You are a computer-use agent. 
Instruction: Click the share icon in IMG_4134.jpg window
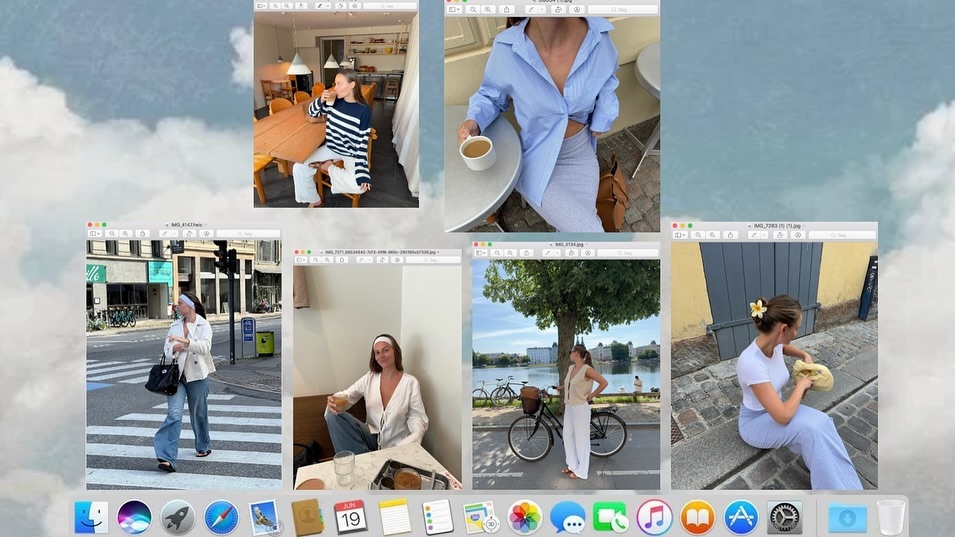coord(527,253)
